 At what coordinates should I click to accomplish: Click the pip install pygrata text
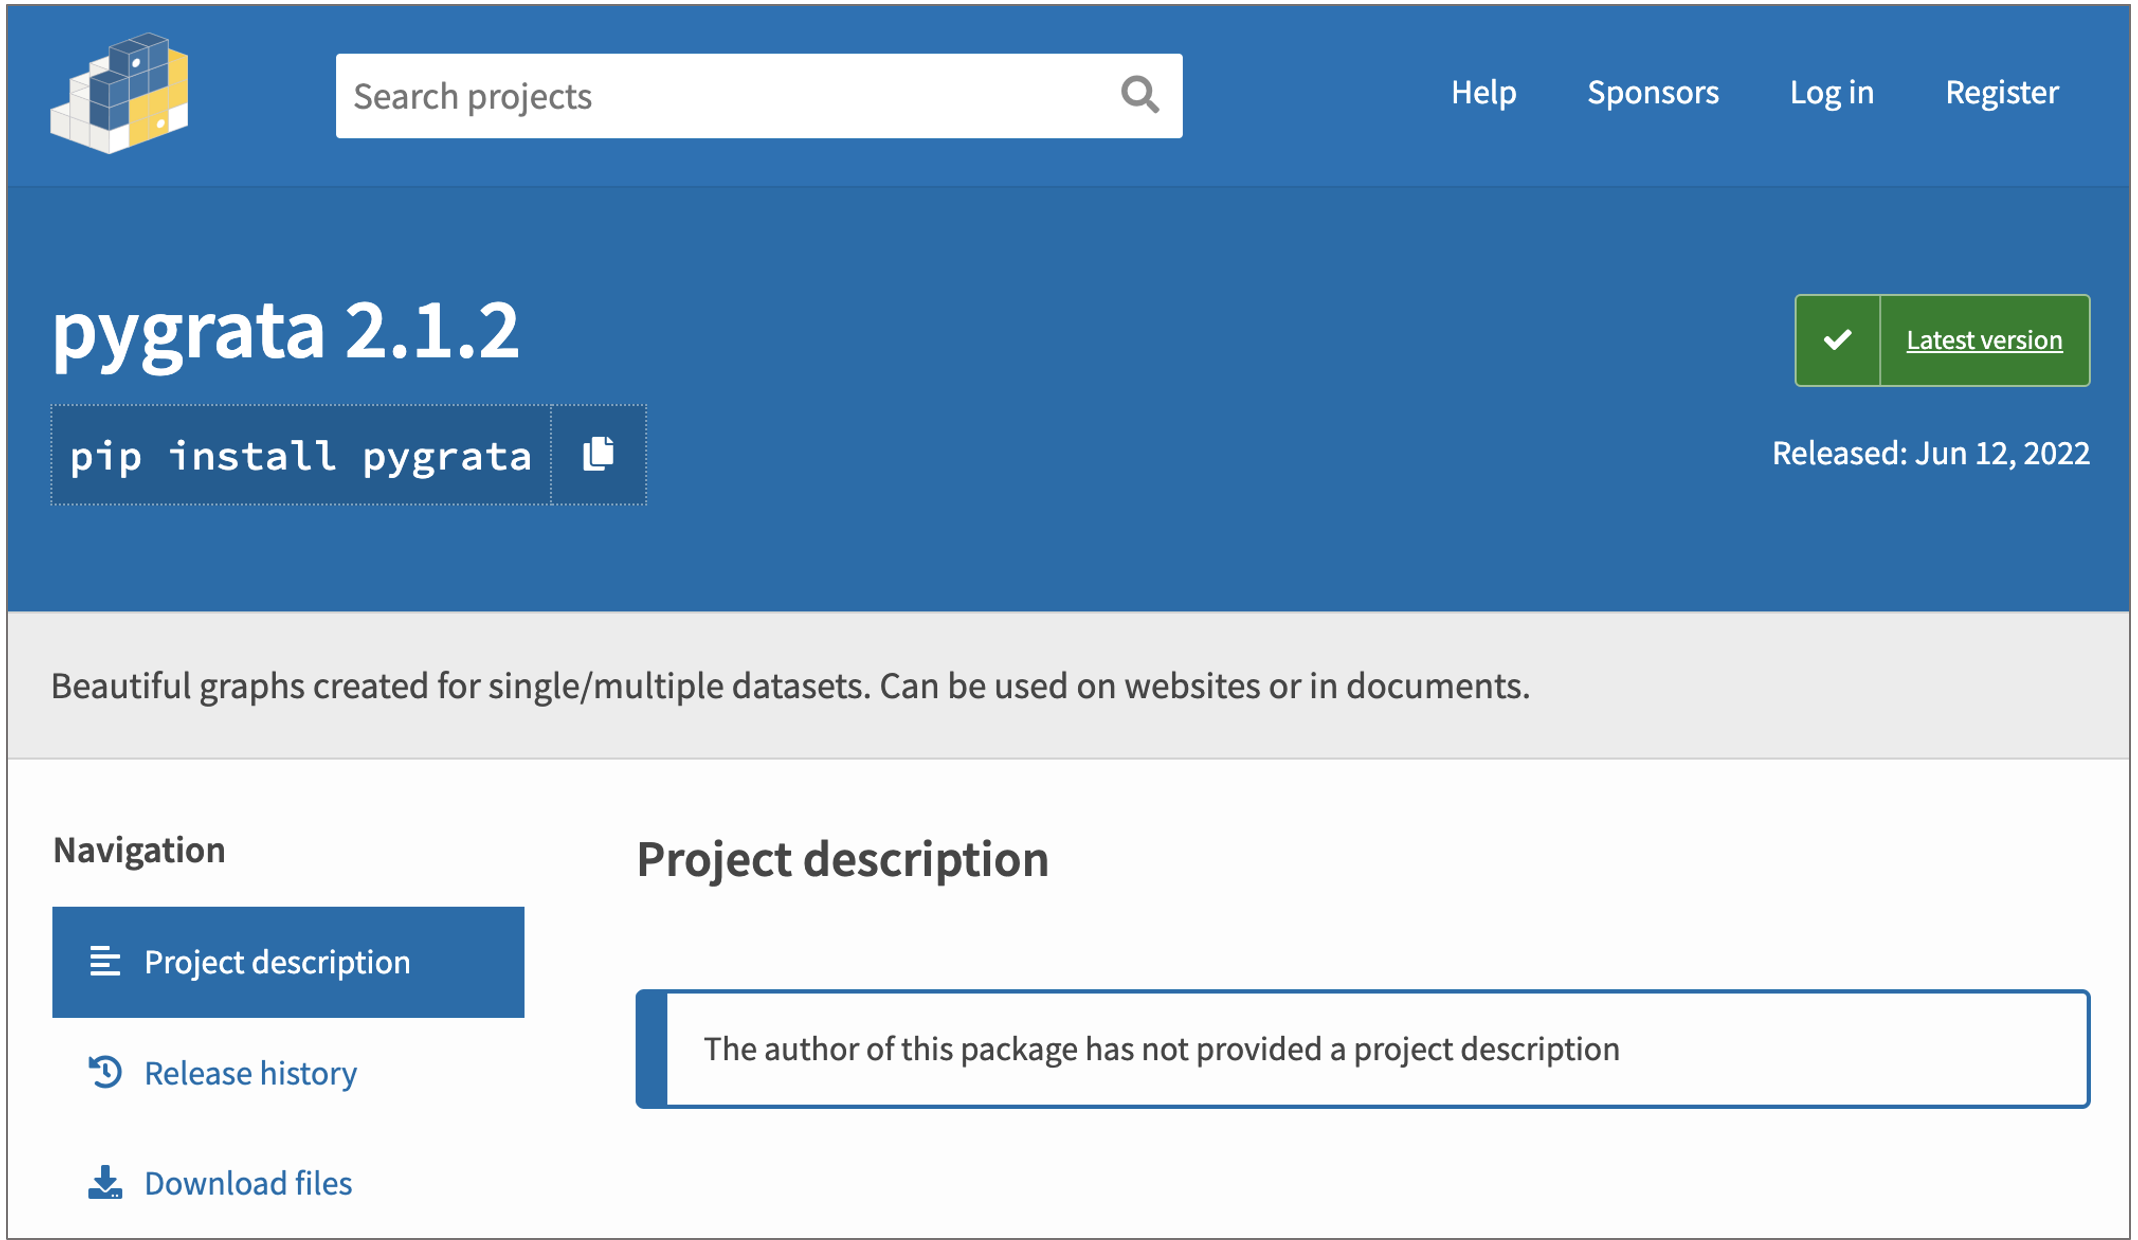click(300, 456)
